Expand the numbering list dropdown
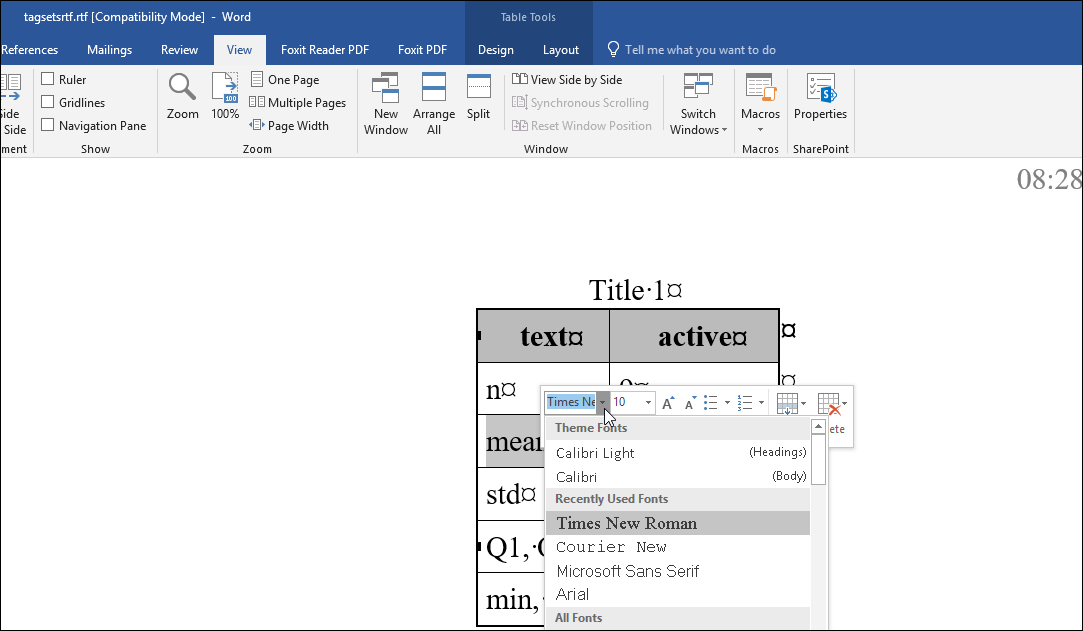 [x=762, y=402]
